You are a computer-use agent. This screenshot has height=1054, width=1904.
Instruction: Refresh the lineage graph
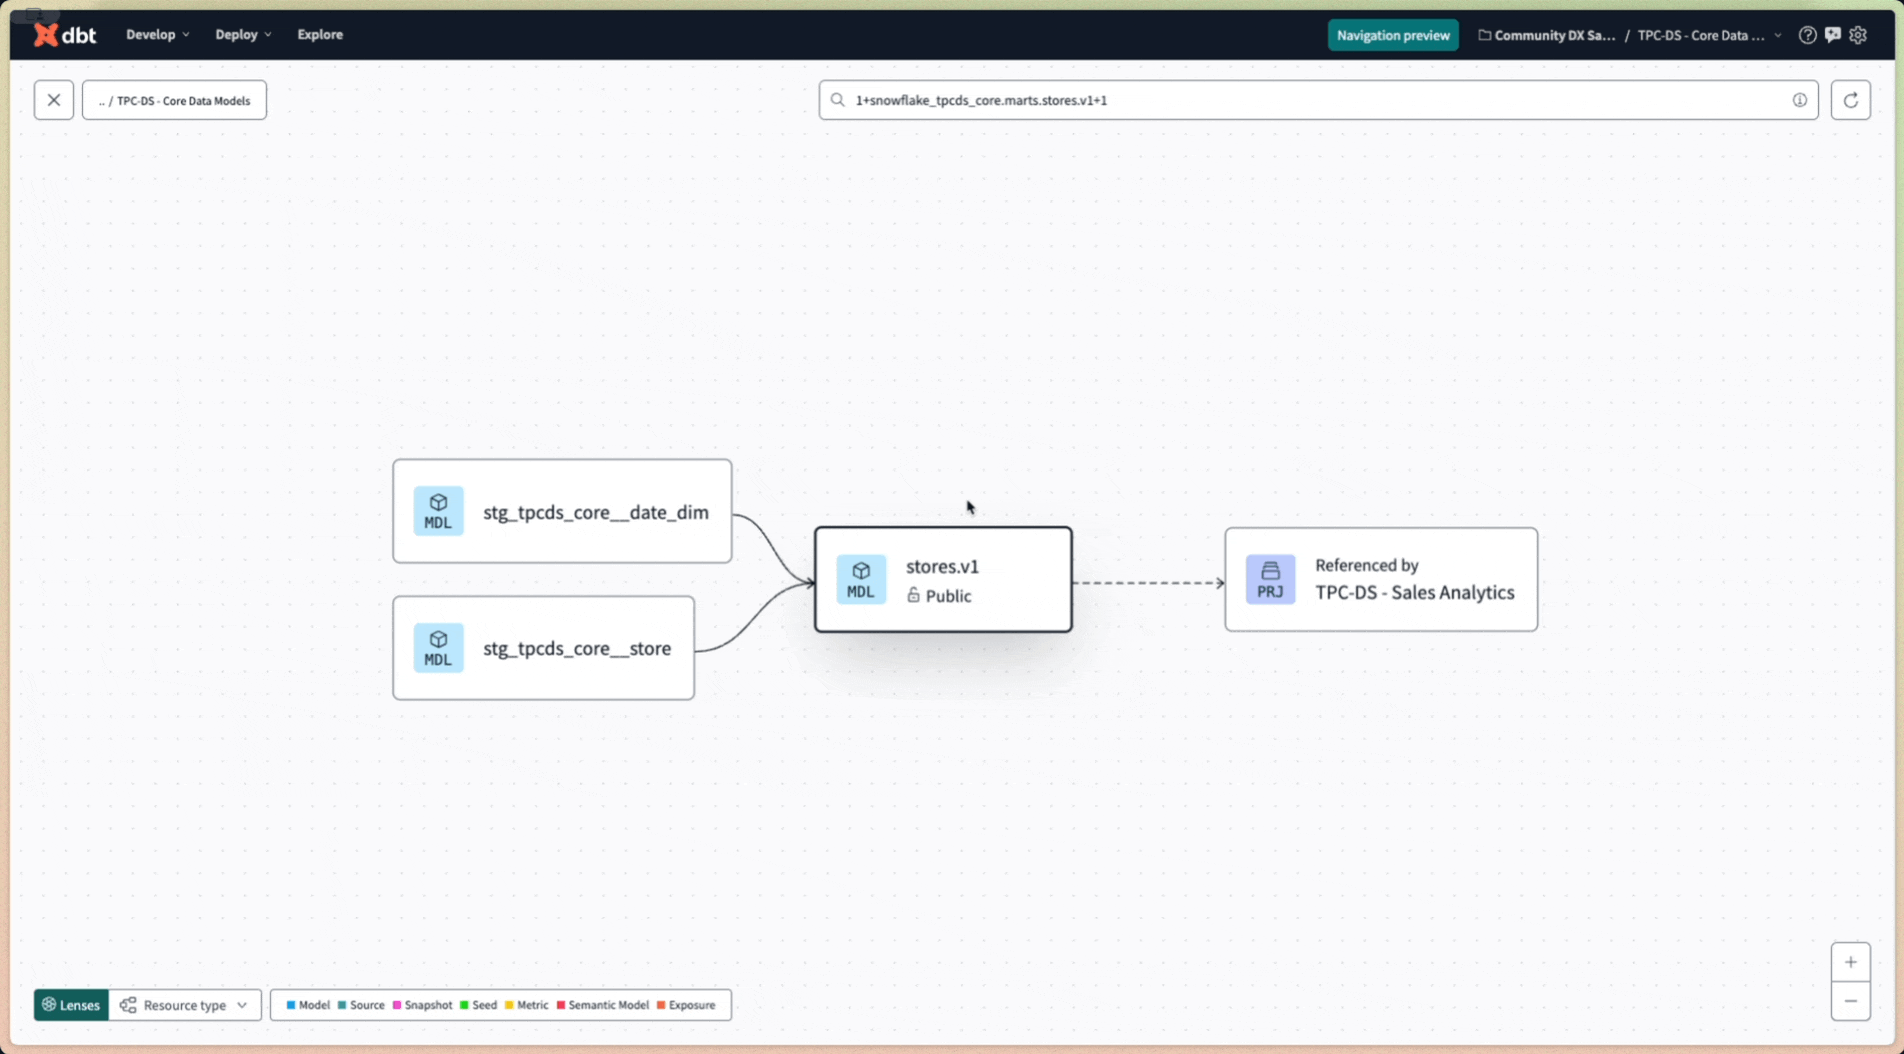pos(1851,100)
